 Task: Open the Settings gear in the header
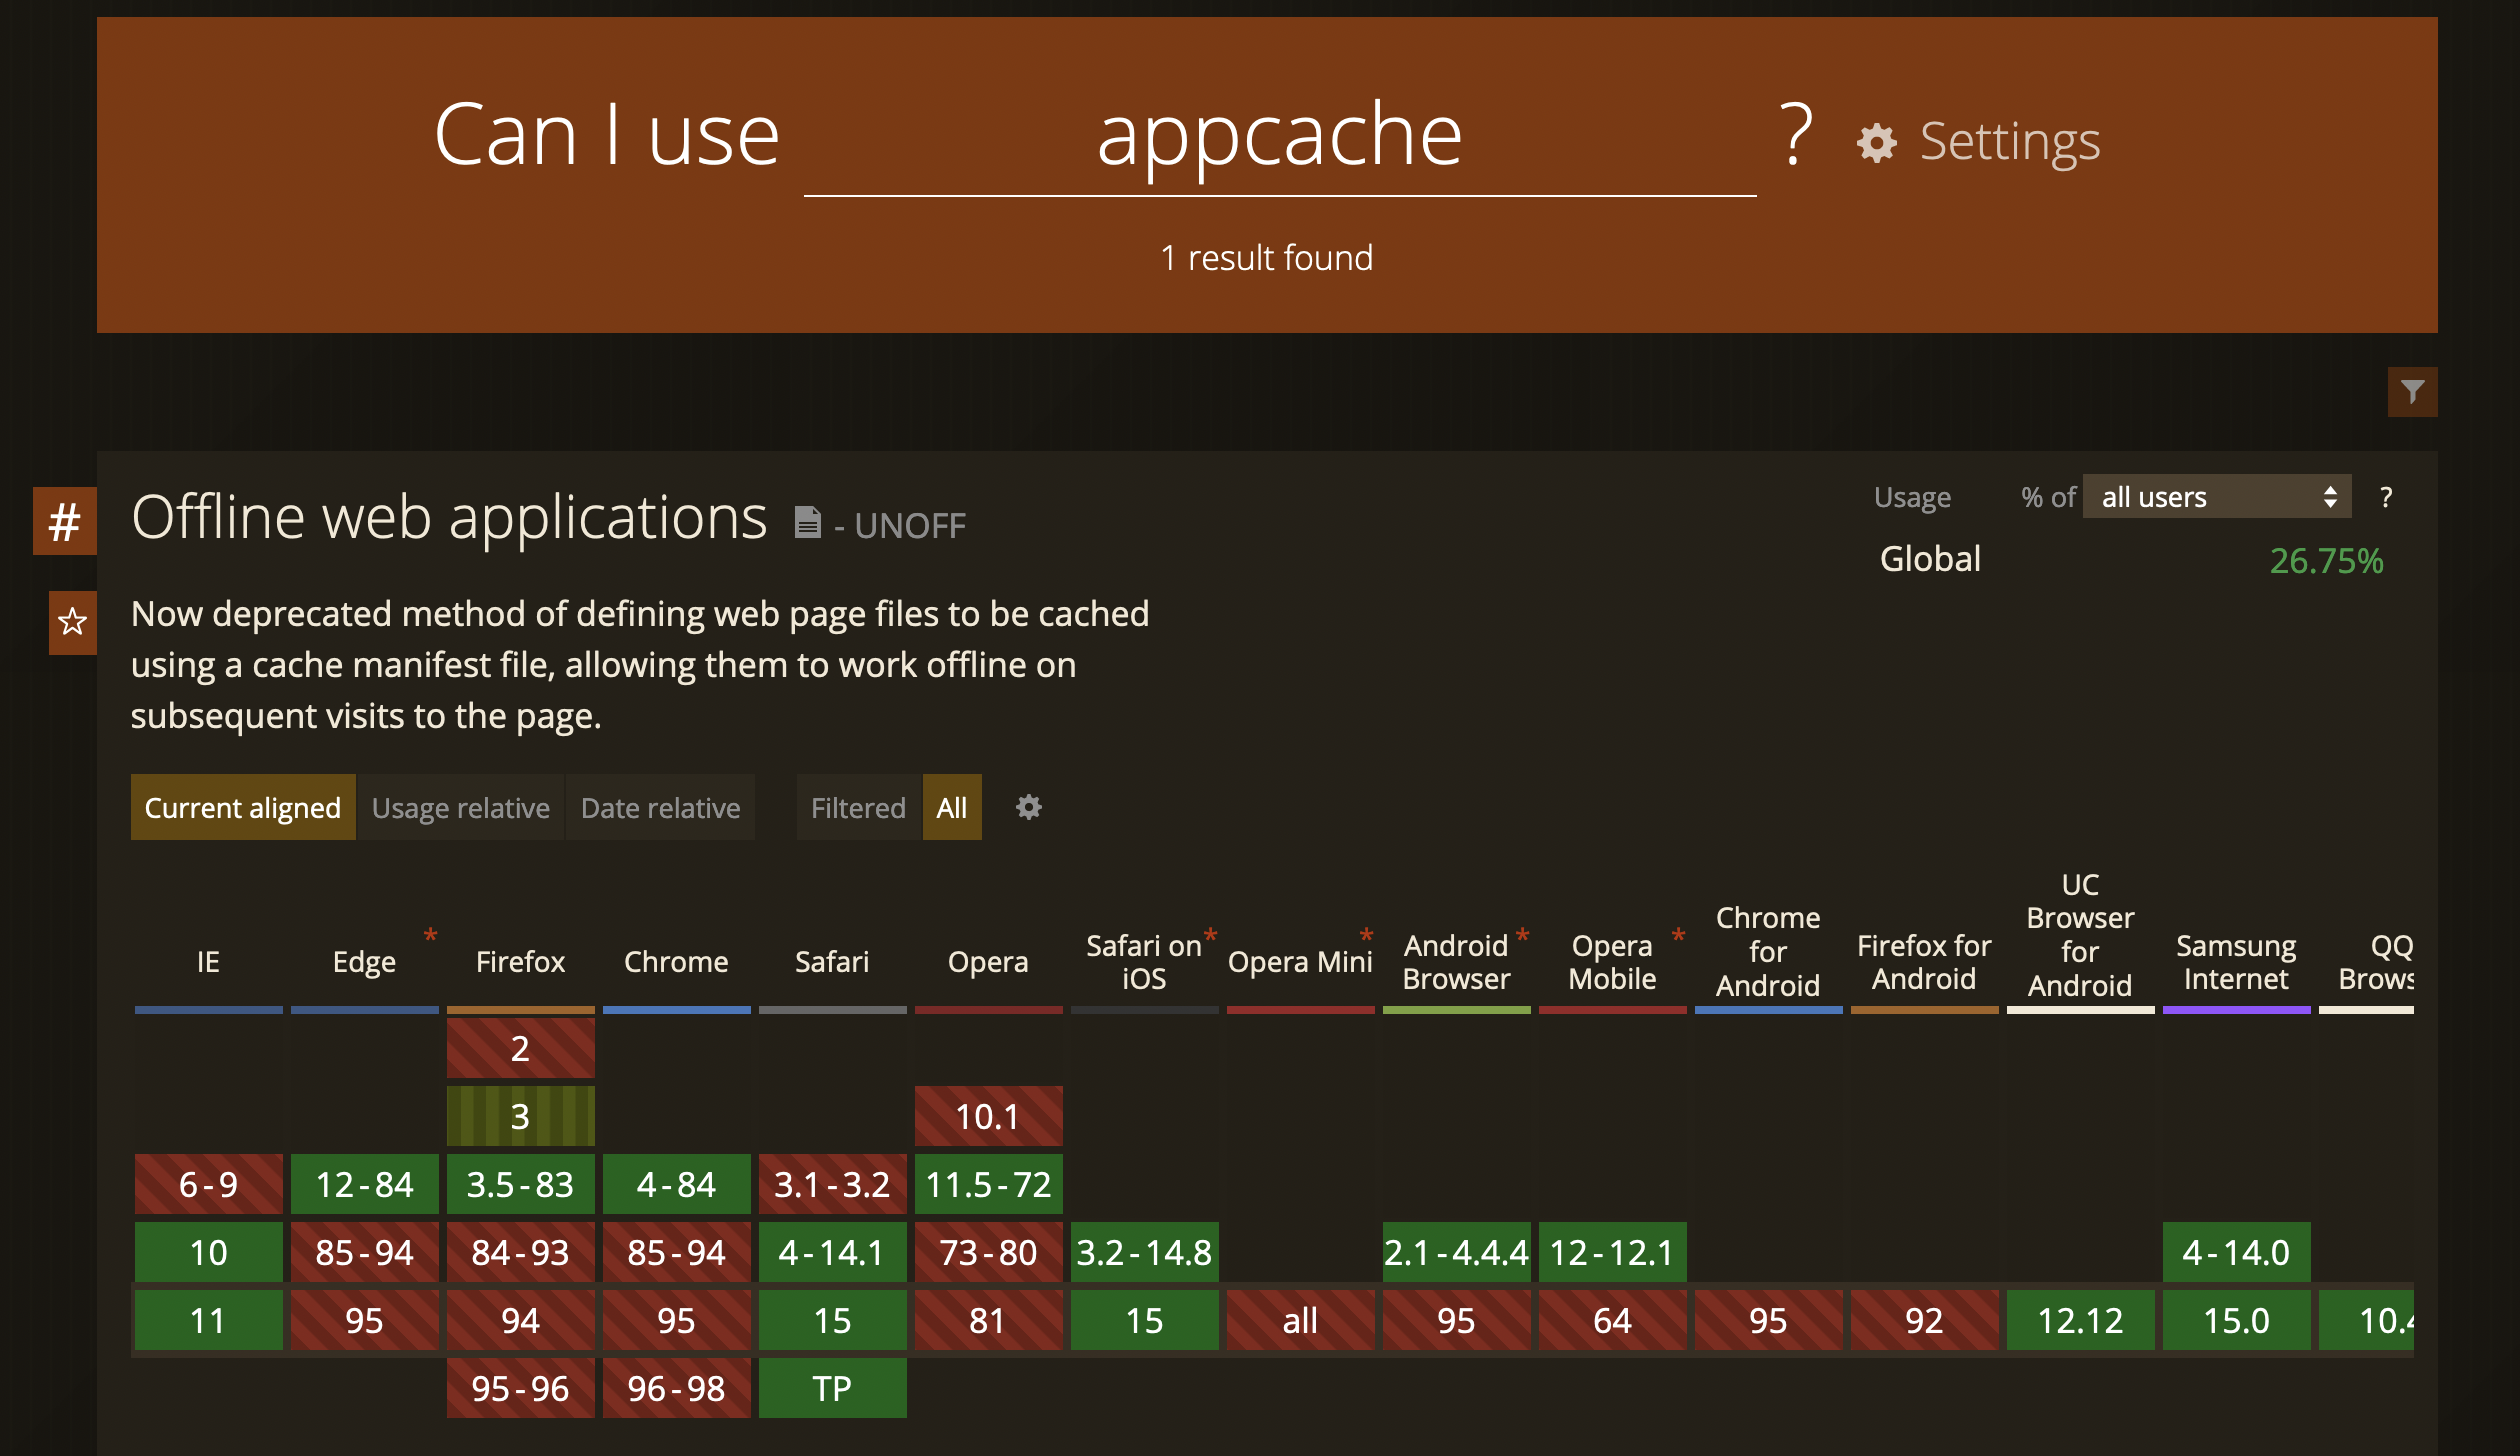click(x=1876, y=143)
